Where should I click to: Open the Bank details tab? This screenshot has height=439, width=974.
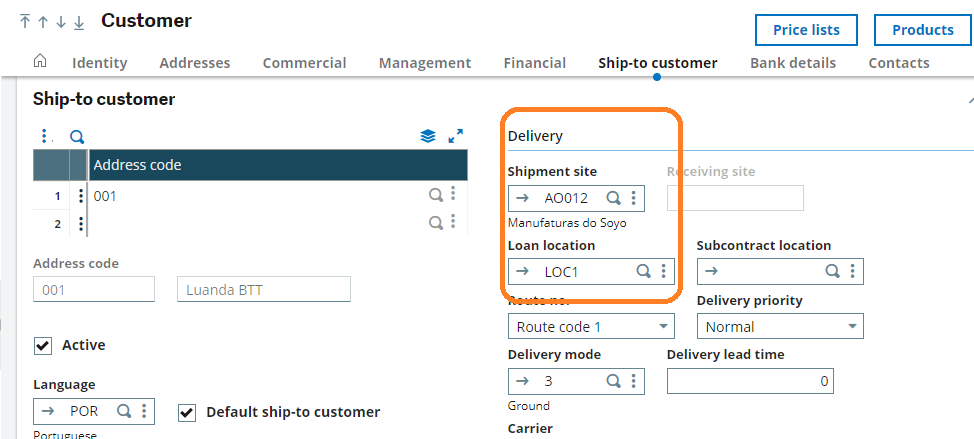tap(792, 63)
